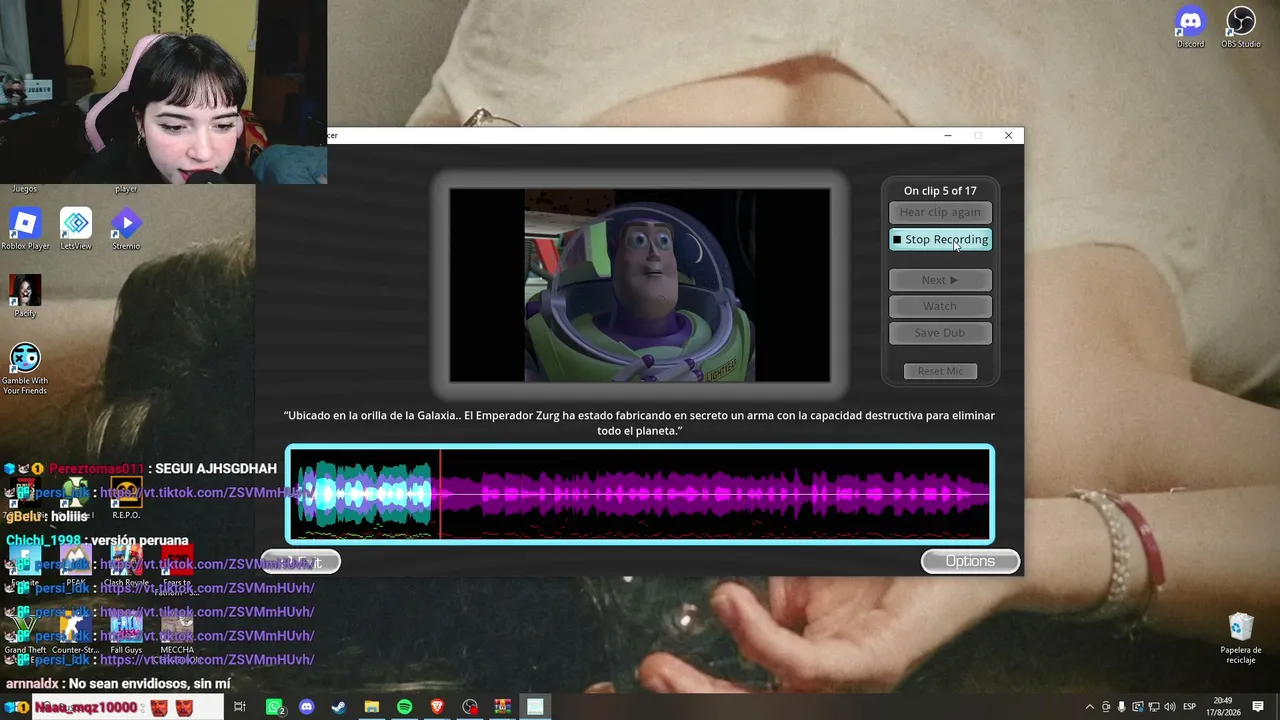Launch Grand Theft Auto desktop shortcut
This screenshot has height=720, width=1280.
pos(25,634)
